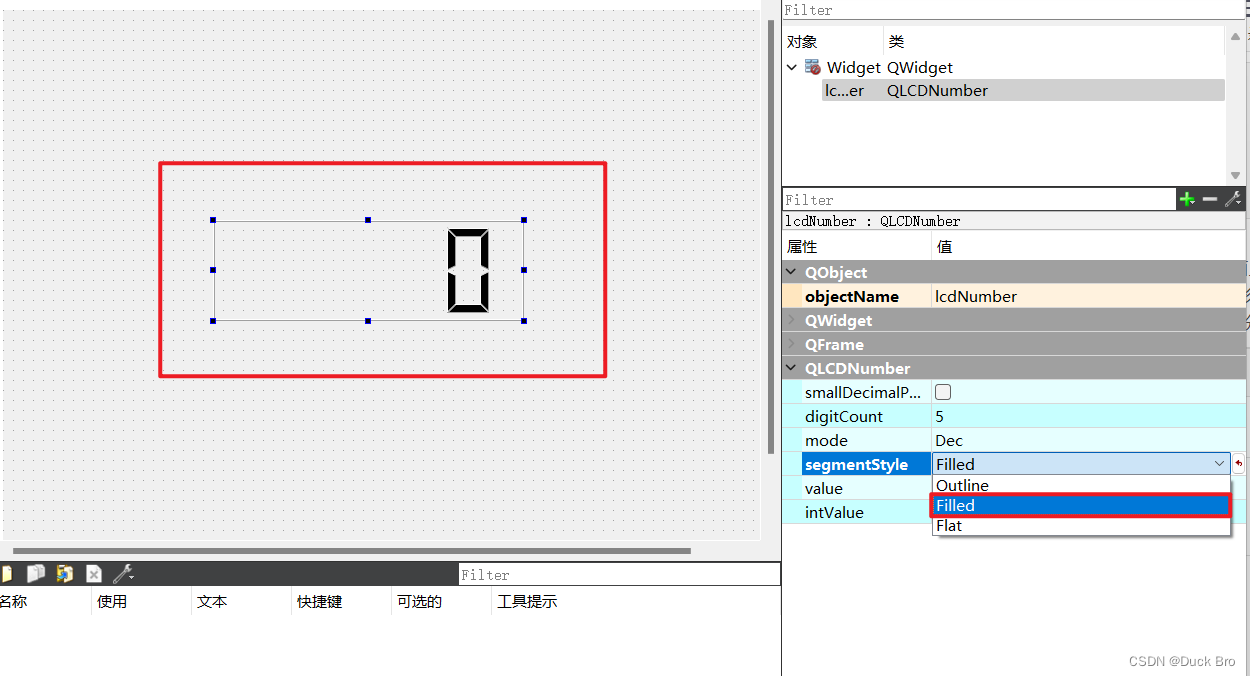
Task: Click the new action icon in the action editor
Action: point(6,573)
